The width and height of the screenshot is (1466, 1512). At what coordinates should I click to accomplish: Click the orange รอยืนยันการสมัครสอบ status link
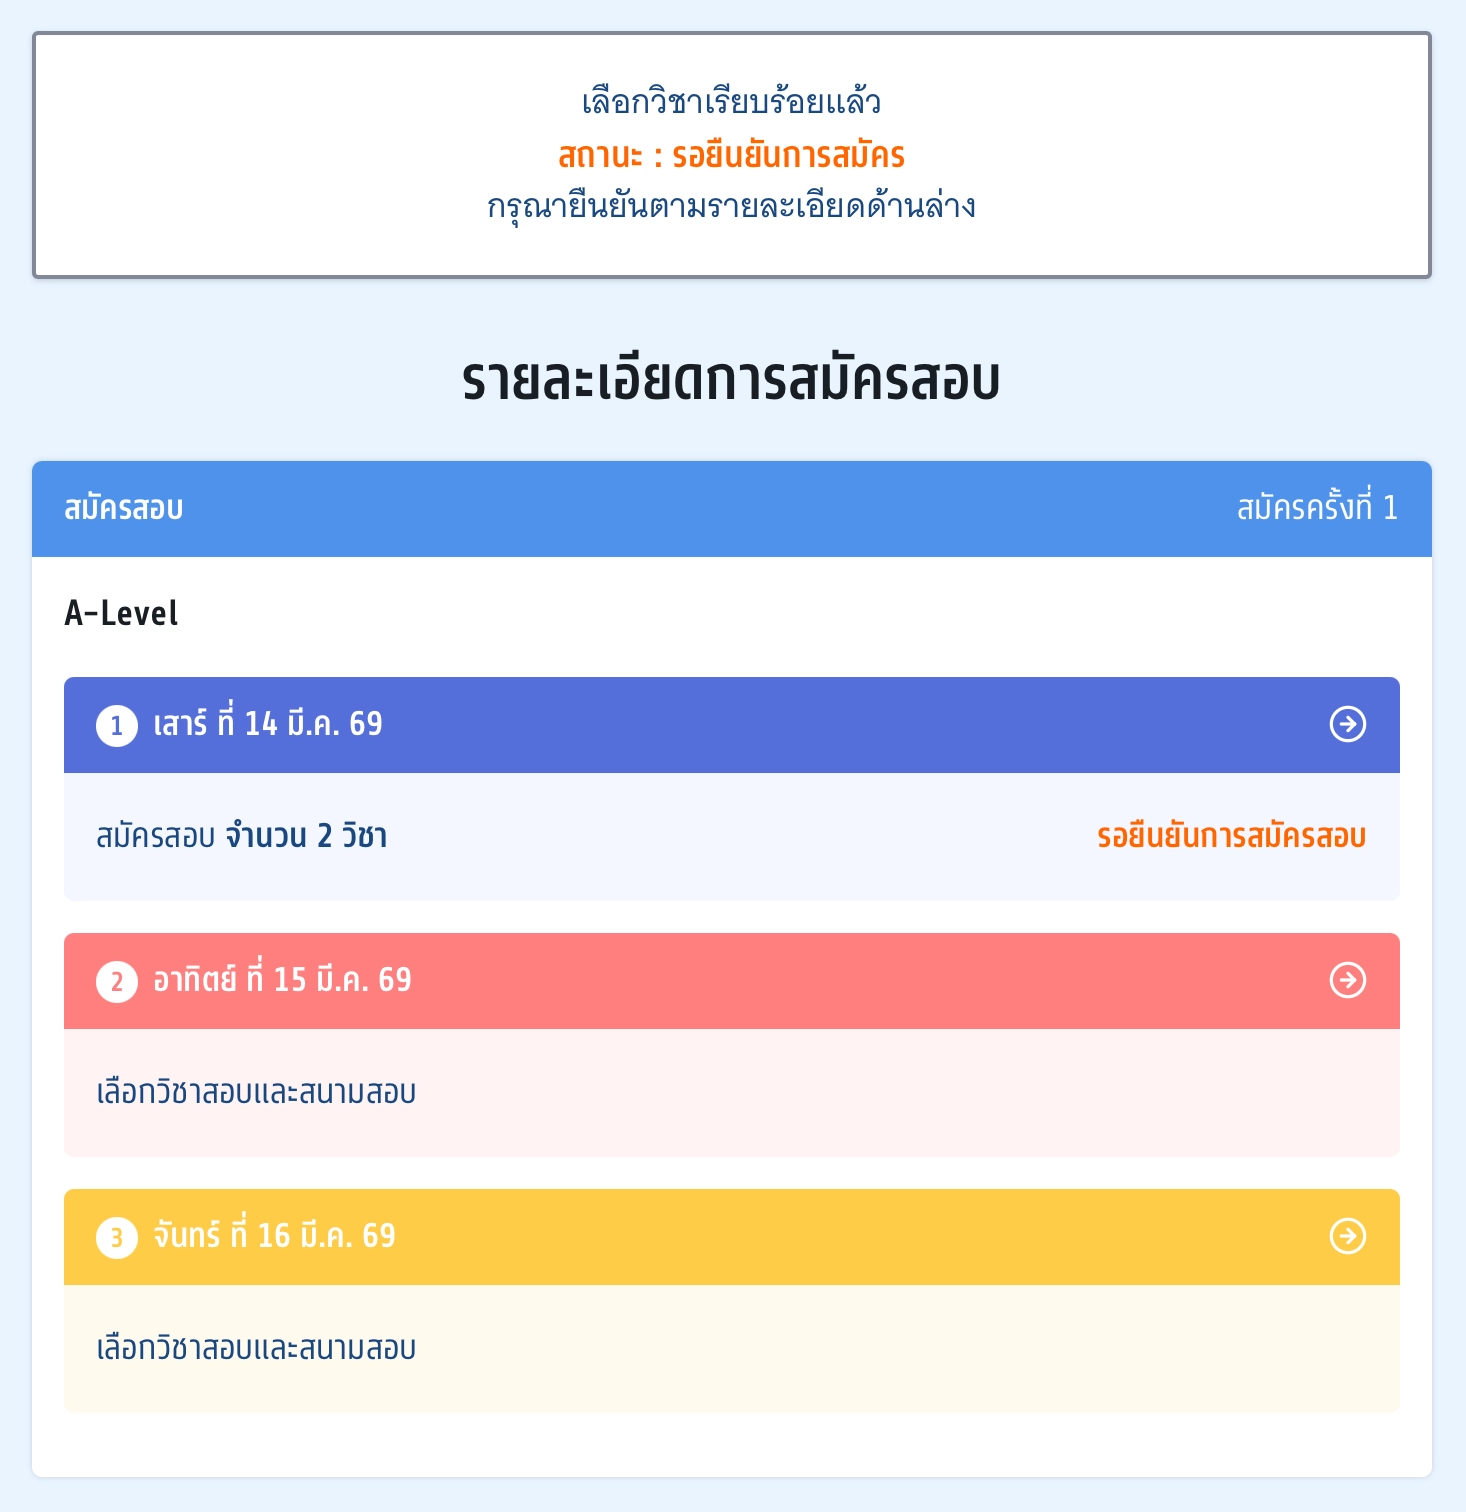tap(1231, 836)
